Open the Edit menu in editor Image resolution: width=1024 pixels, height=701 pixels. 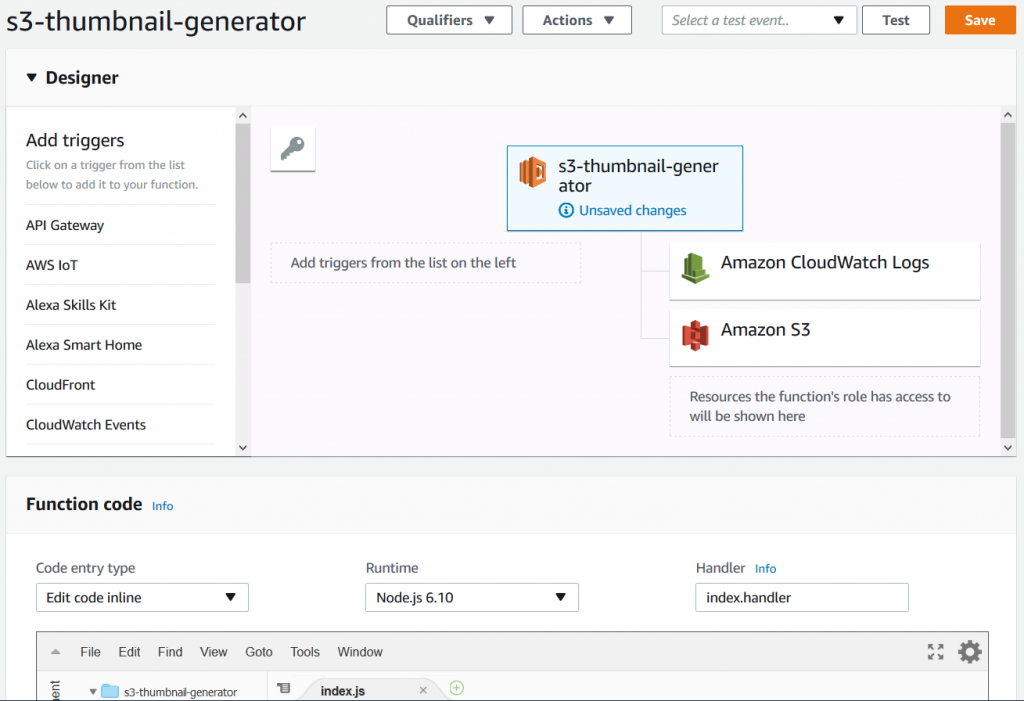coord(129,652)
